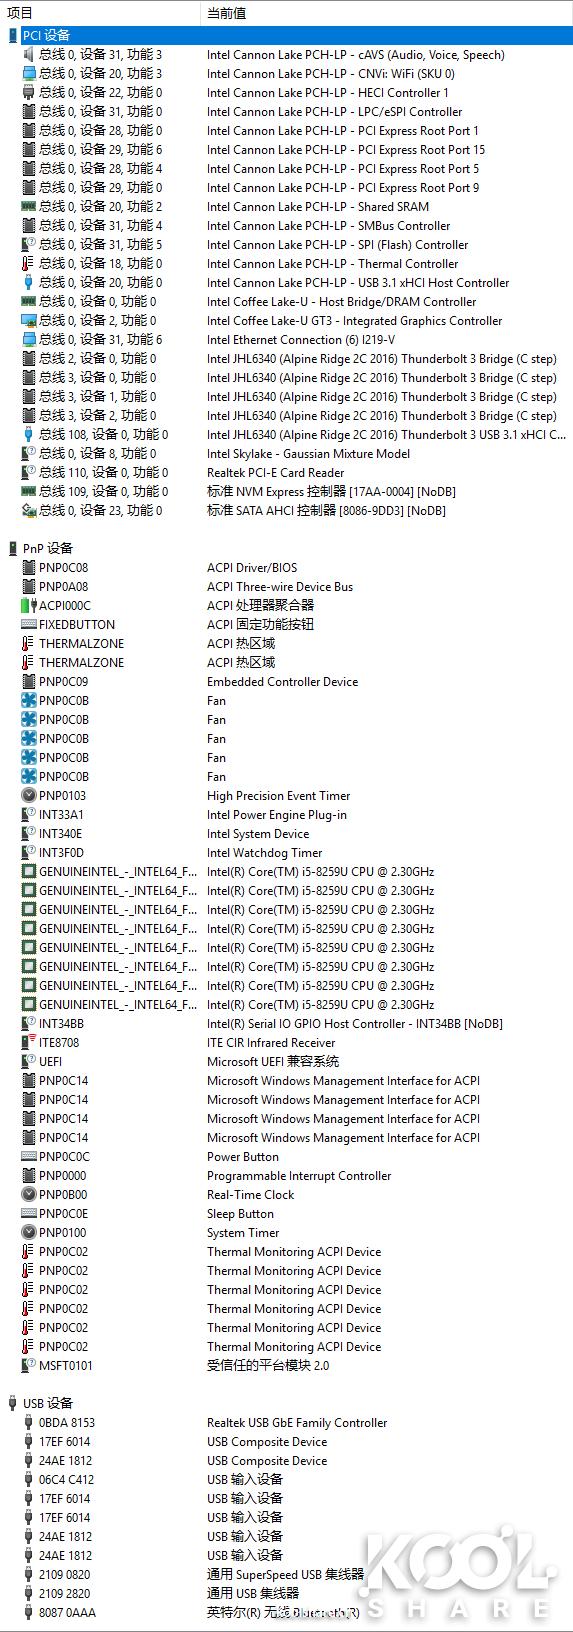
Task: Click 'Intel System Device' value
Action: 258,833
